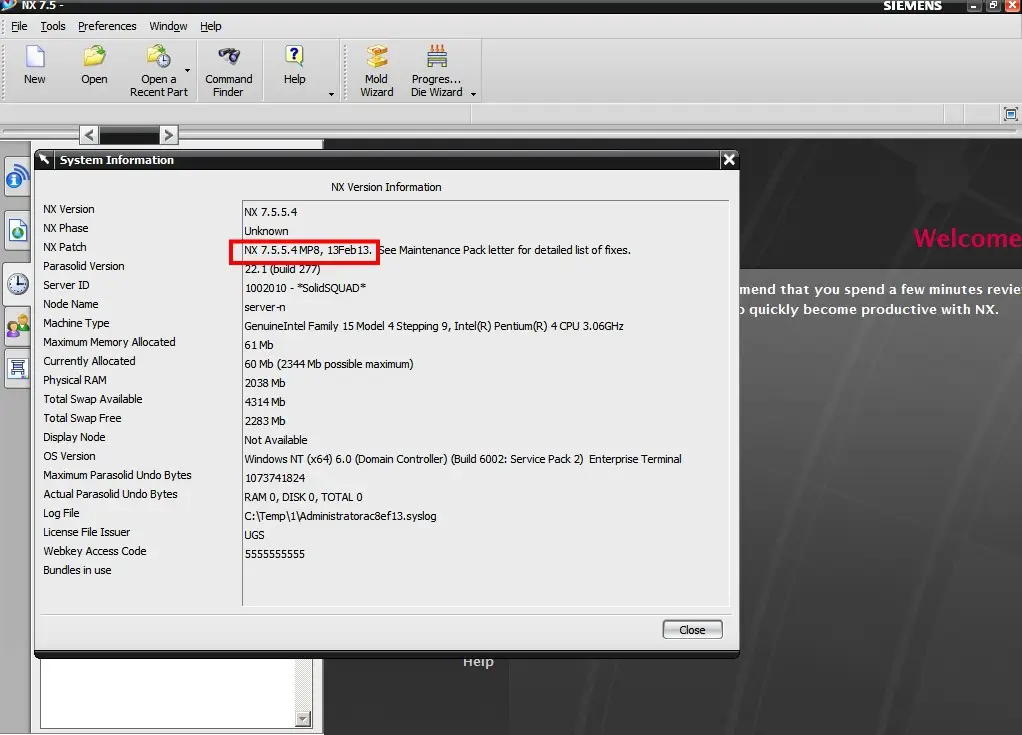Create a new file with New icon
Viewport: 1022px width, 735px height.
click(x=35, y=57)
